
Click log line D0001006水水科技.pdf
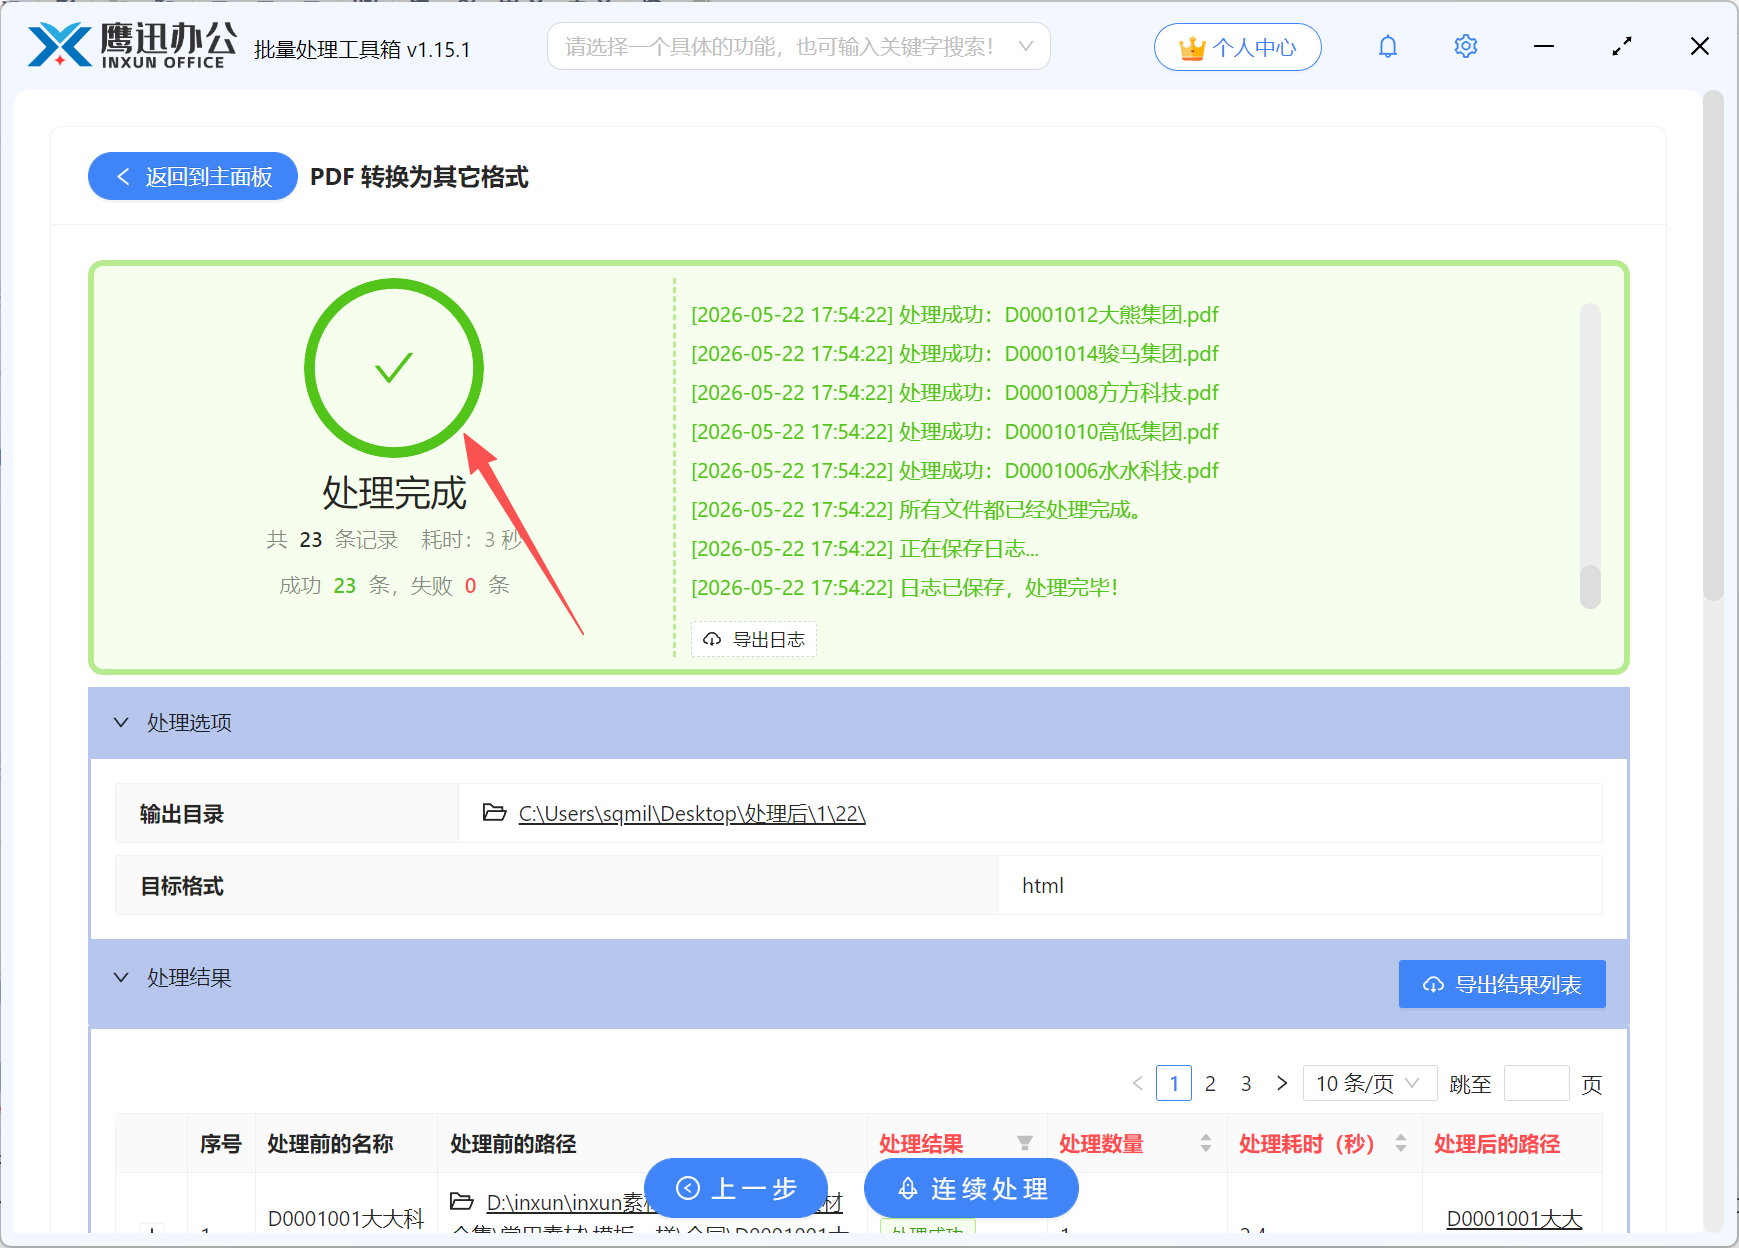pyautogui.click(x=955, y=471)
